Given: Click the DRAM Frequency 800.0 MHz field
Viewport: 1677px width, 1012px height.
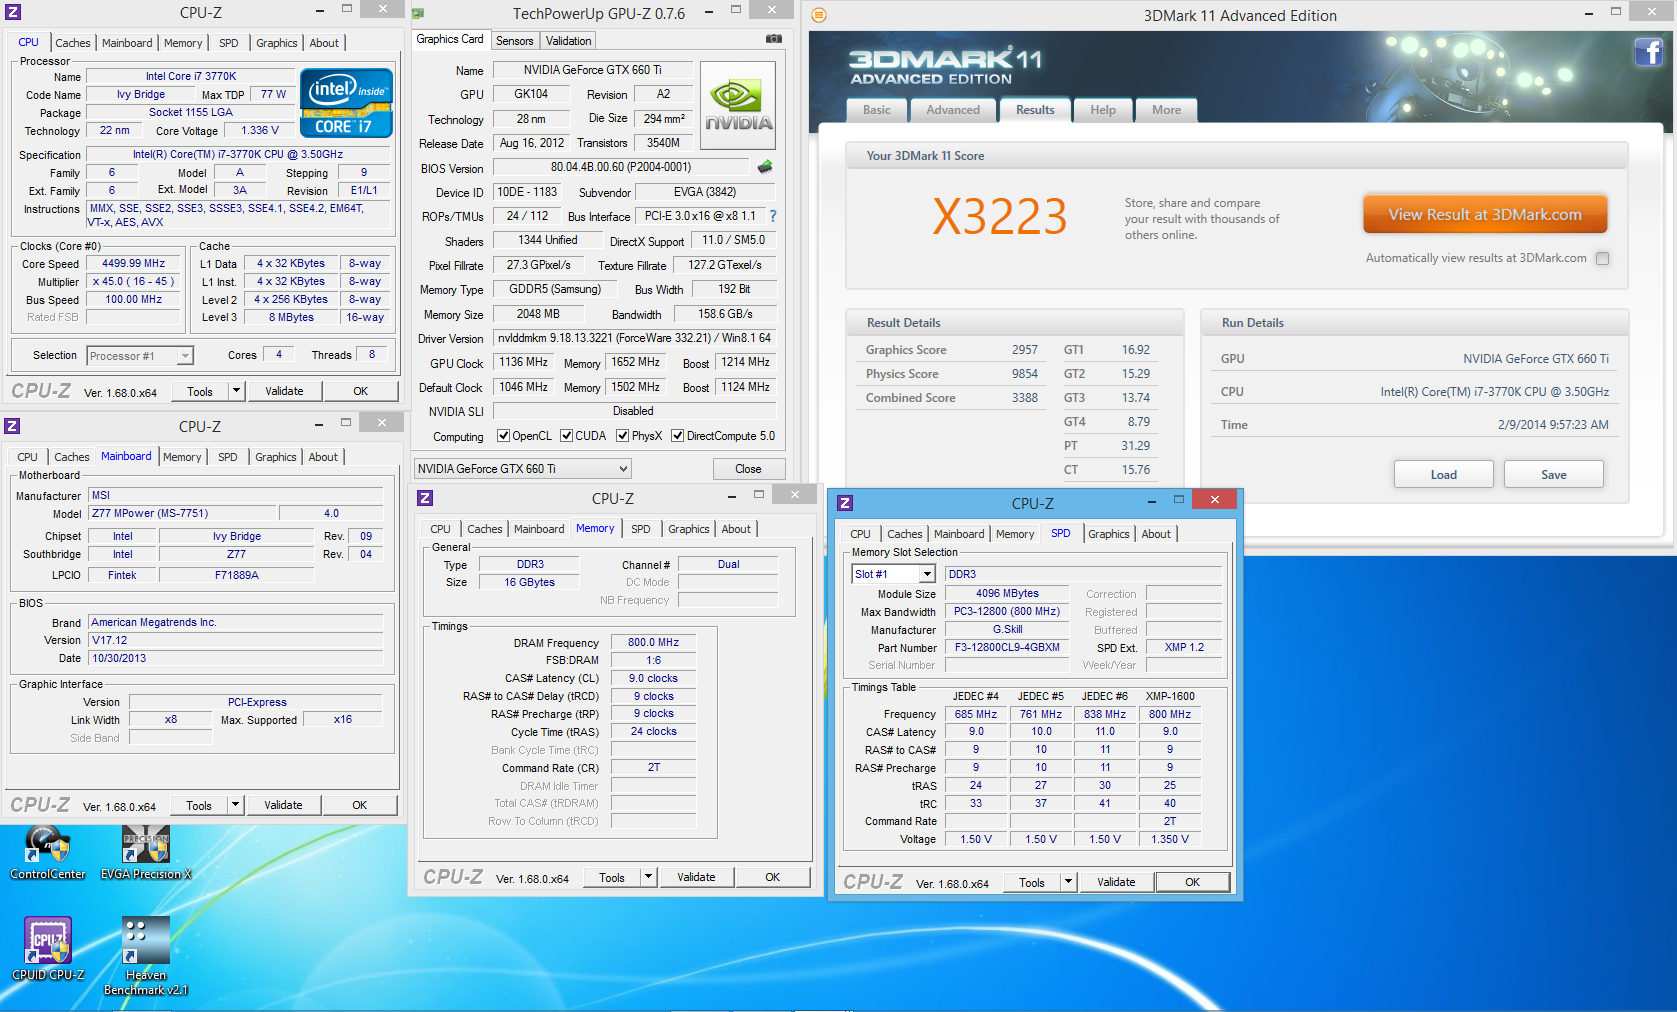Looking at the screenshot, I should tap(653, 642).
